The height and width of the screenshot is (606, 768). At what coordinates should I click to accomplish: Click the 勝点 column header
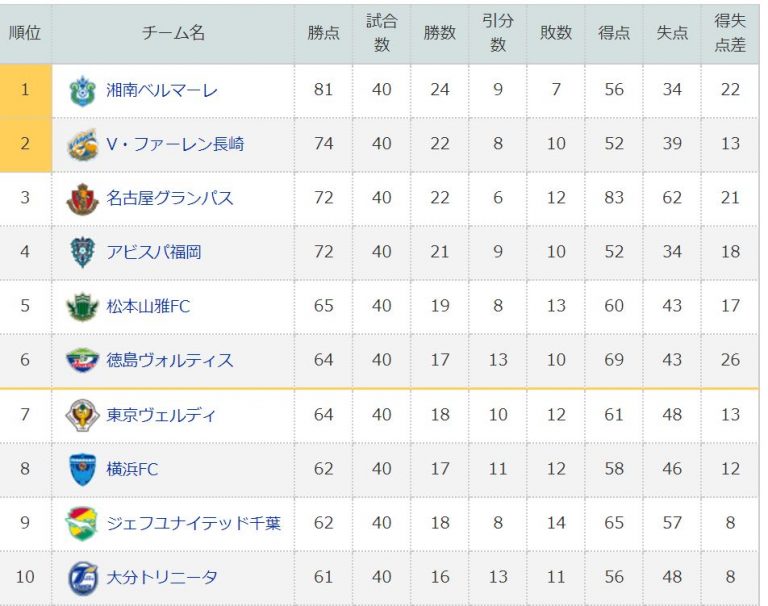coord(323,33)
